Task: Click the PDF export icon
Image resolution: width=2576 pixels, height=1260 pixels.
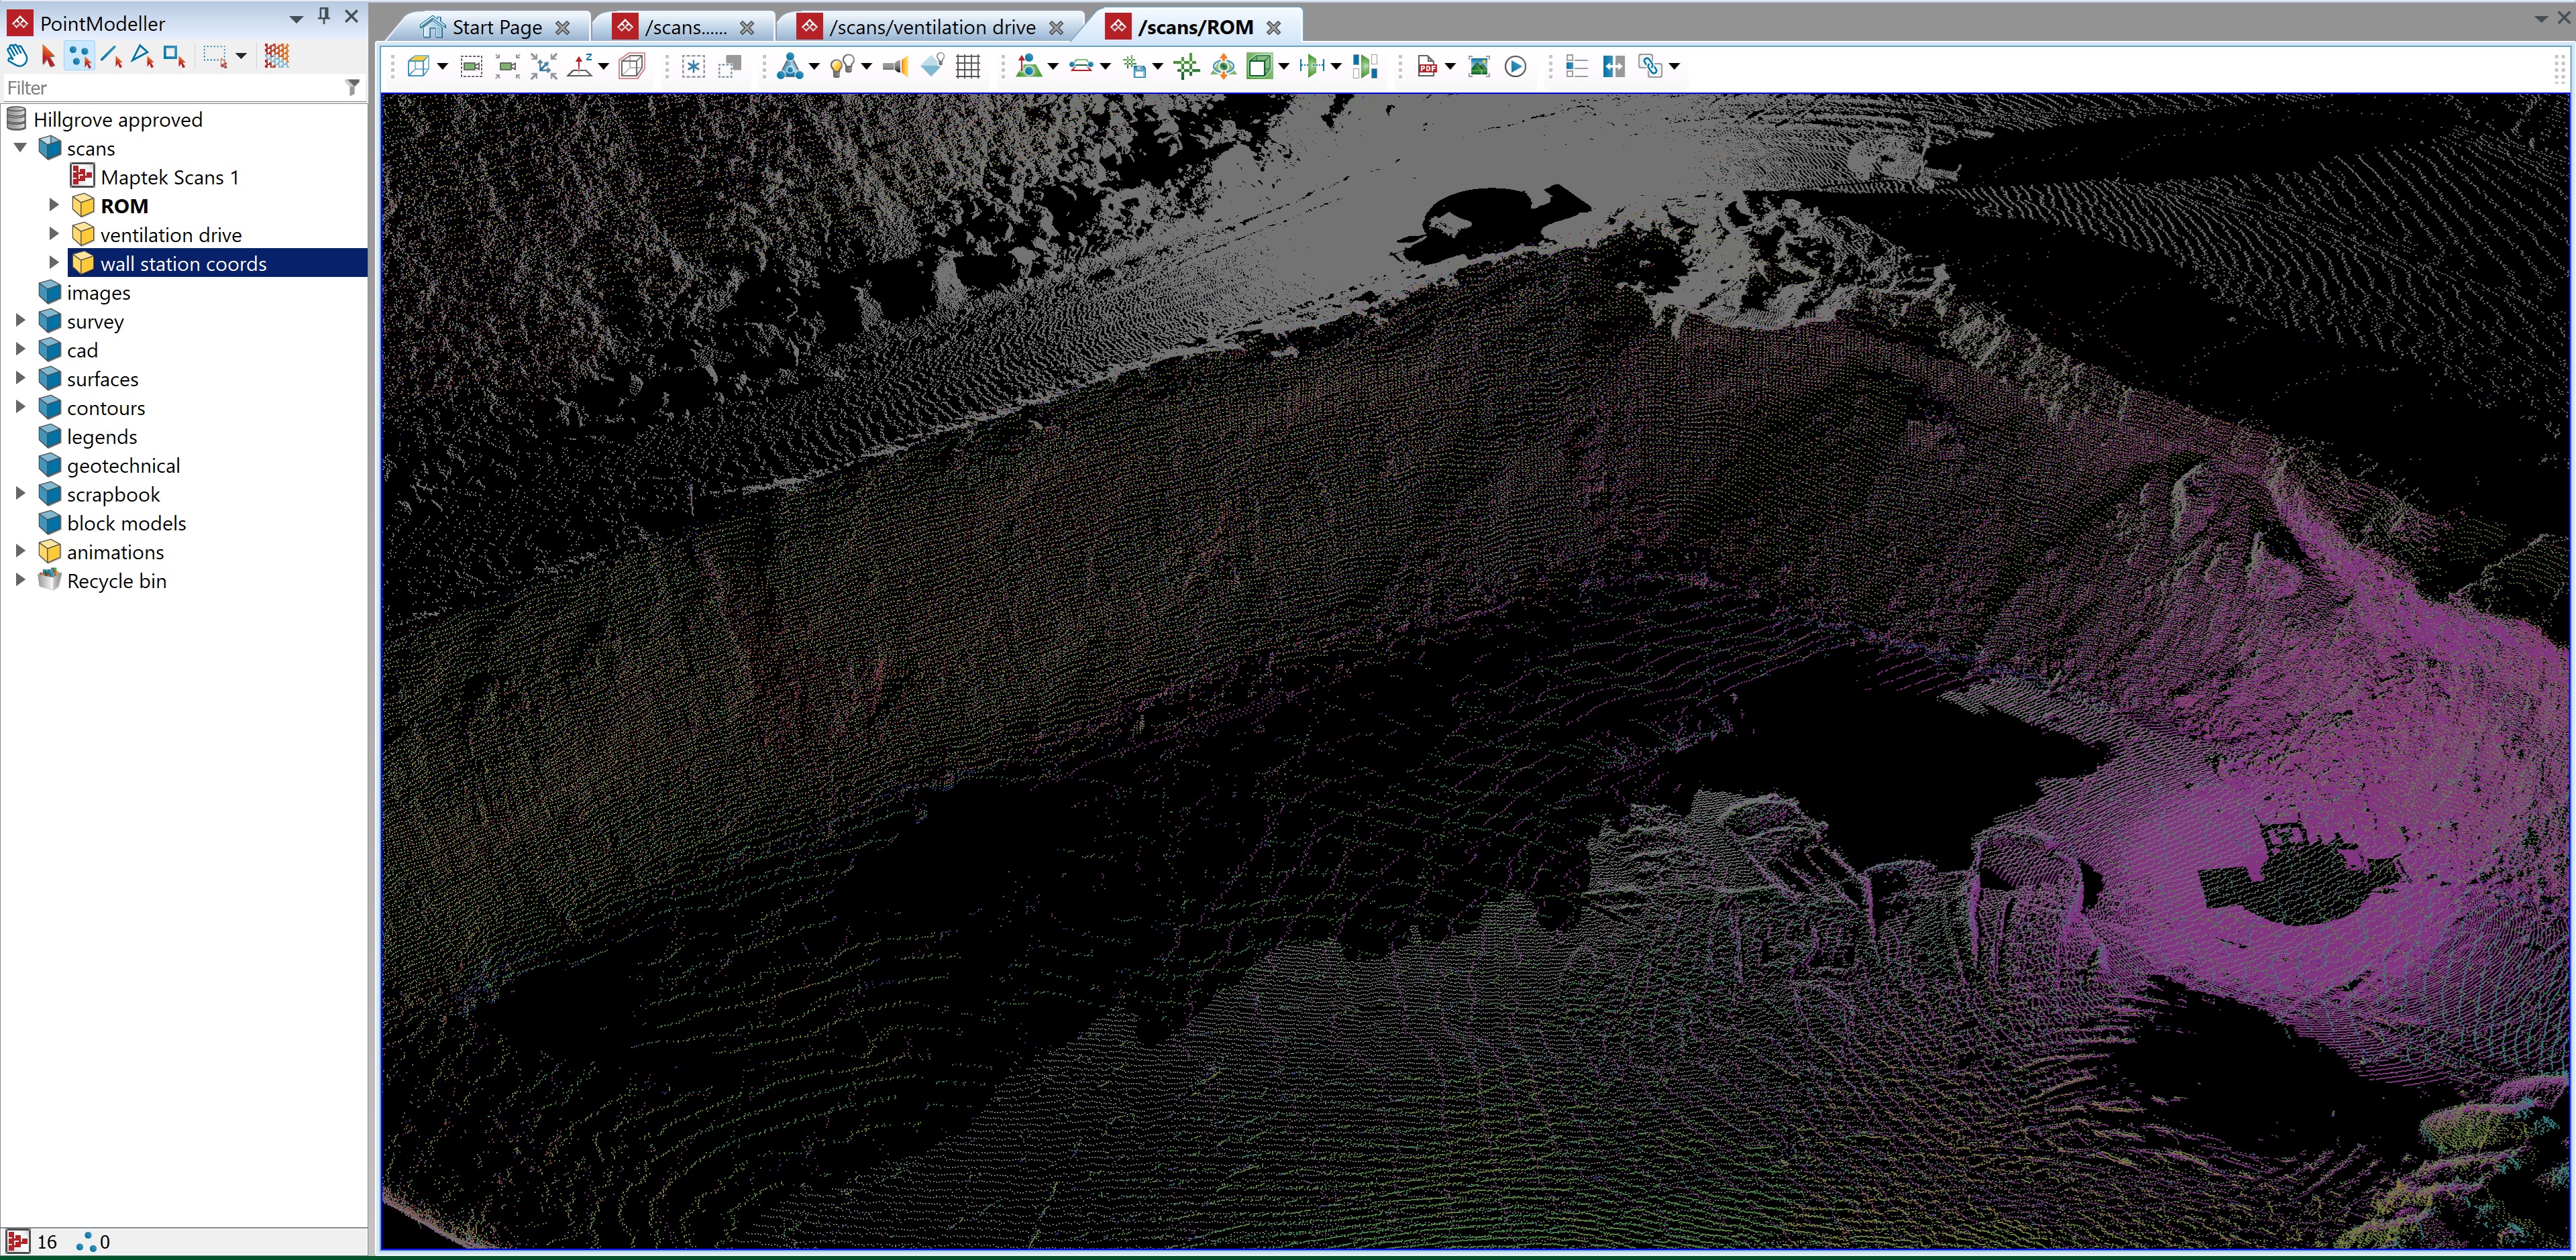Action: [1427, 67]
